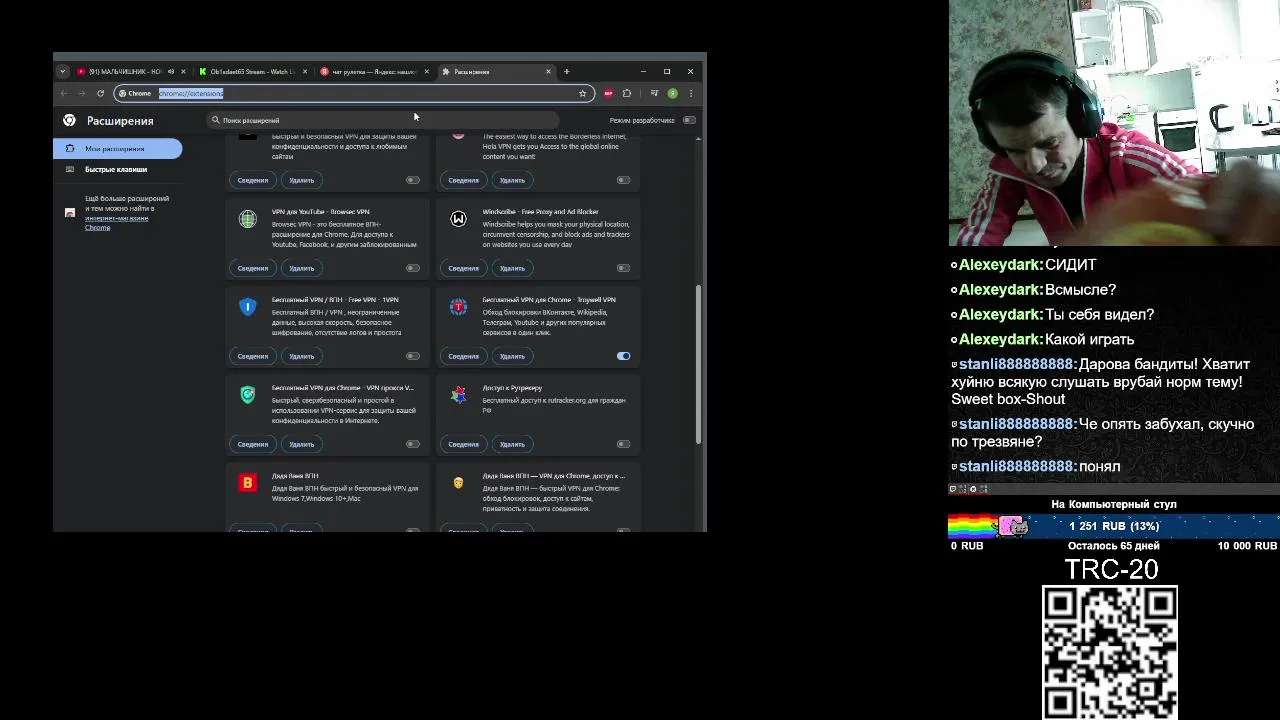
Task: Click the red ABP extension icon in toolbar
Action: coord(608,93)
